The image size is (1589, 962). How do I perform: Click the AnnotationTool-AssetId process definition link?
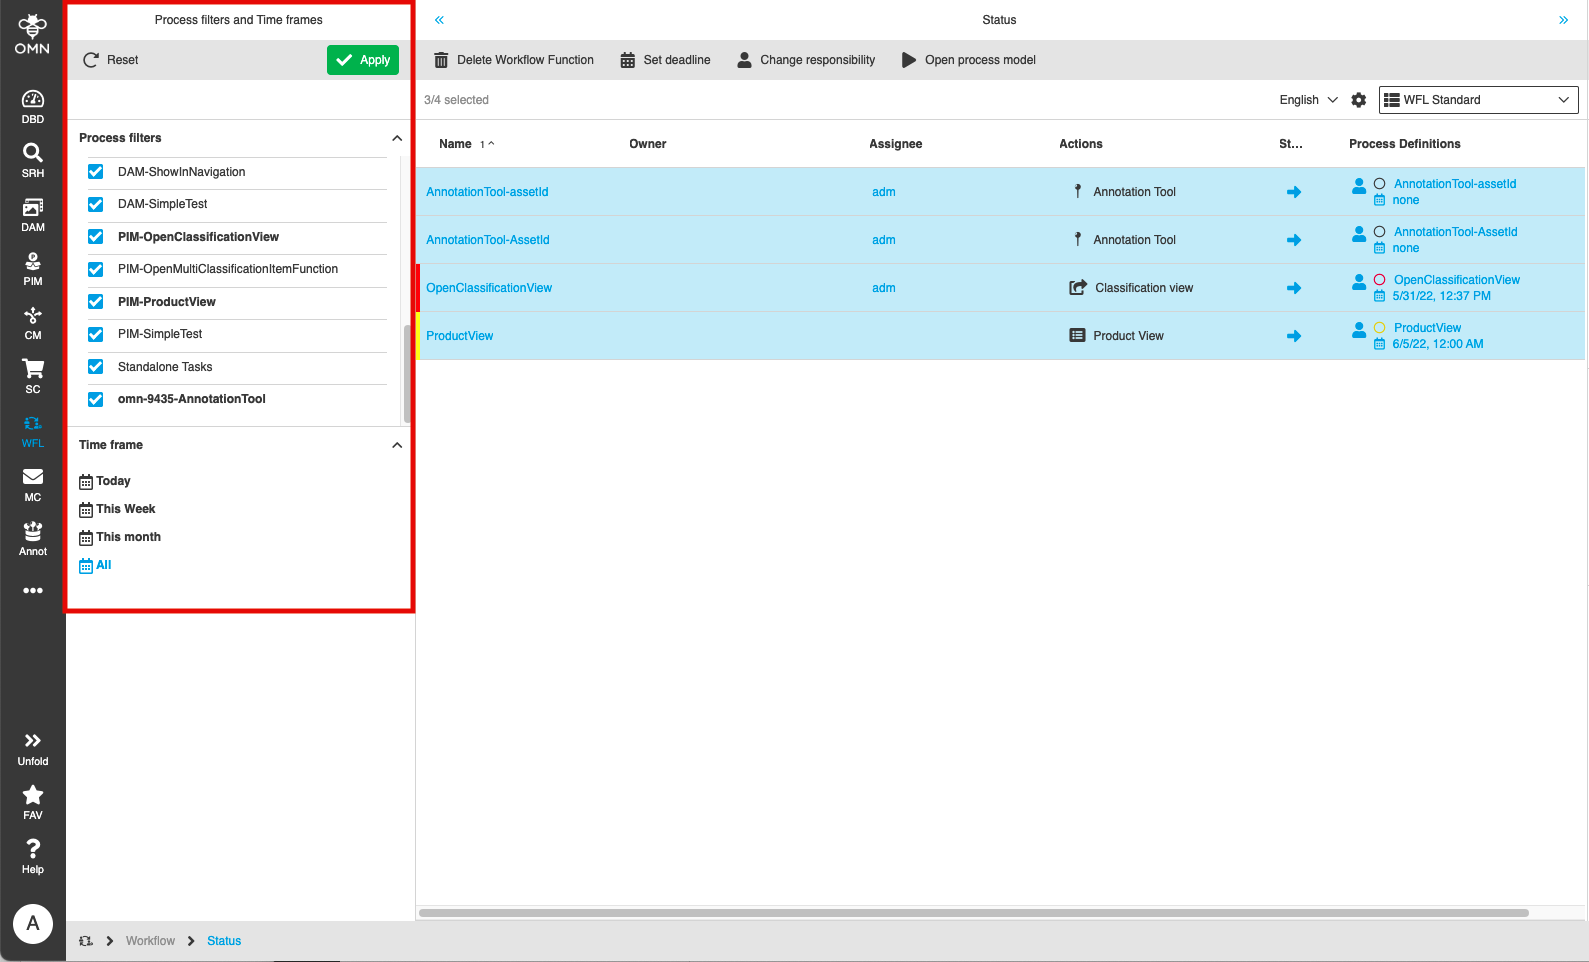click(1456, 232)
